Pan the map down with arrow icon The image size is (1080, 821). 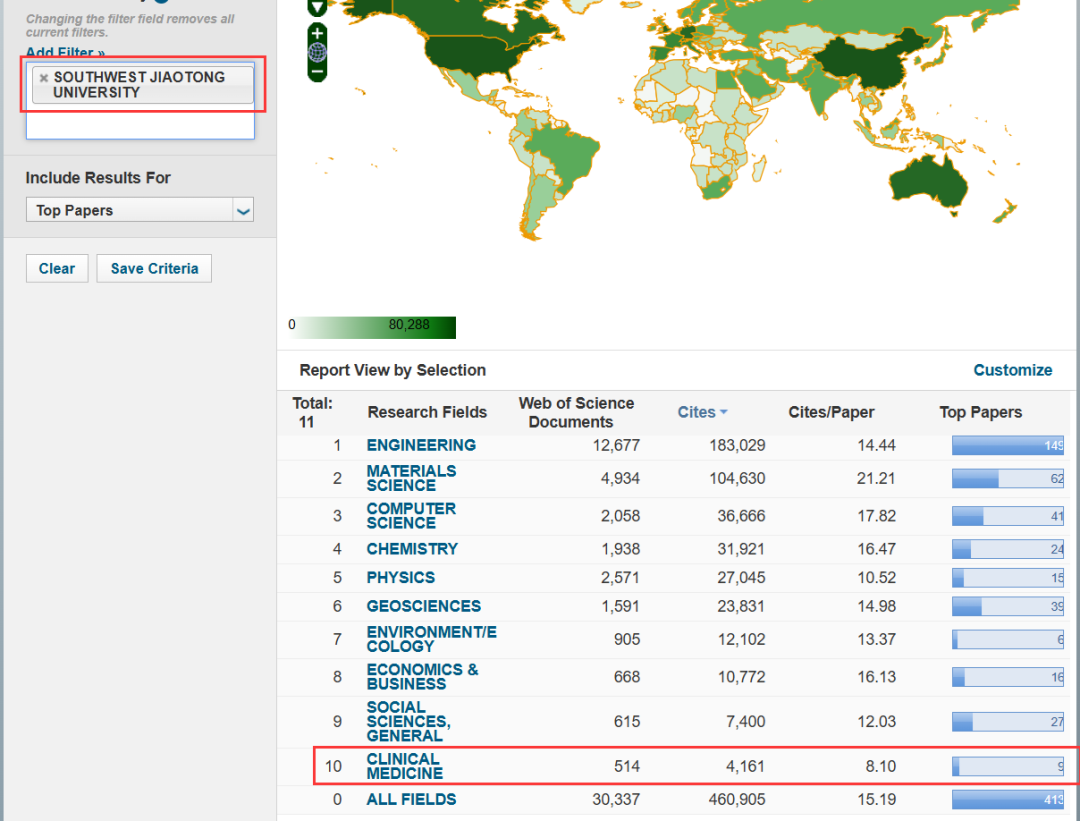tap(317, 8)
